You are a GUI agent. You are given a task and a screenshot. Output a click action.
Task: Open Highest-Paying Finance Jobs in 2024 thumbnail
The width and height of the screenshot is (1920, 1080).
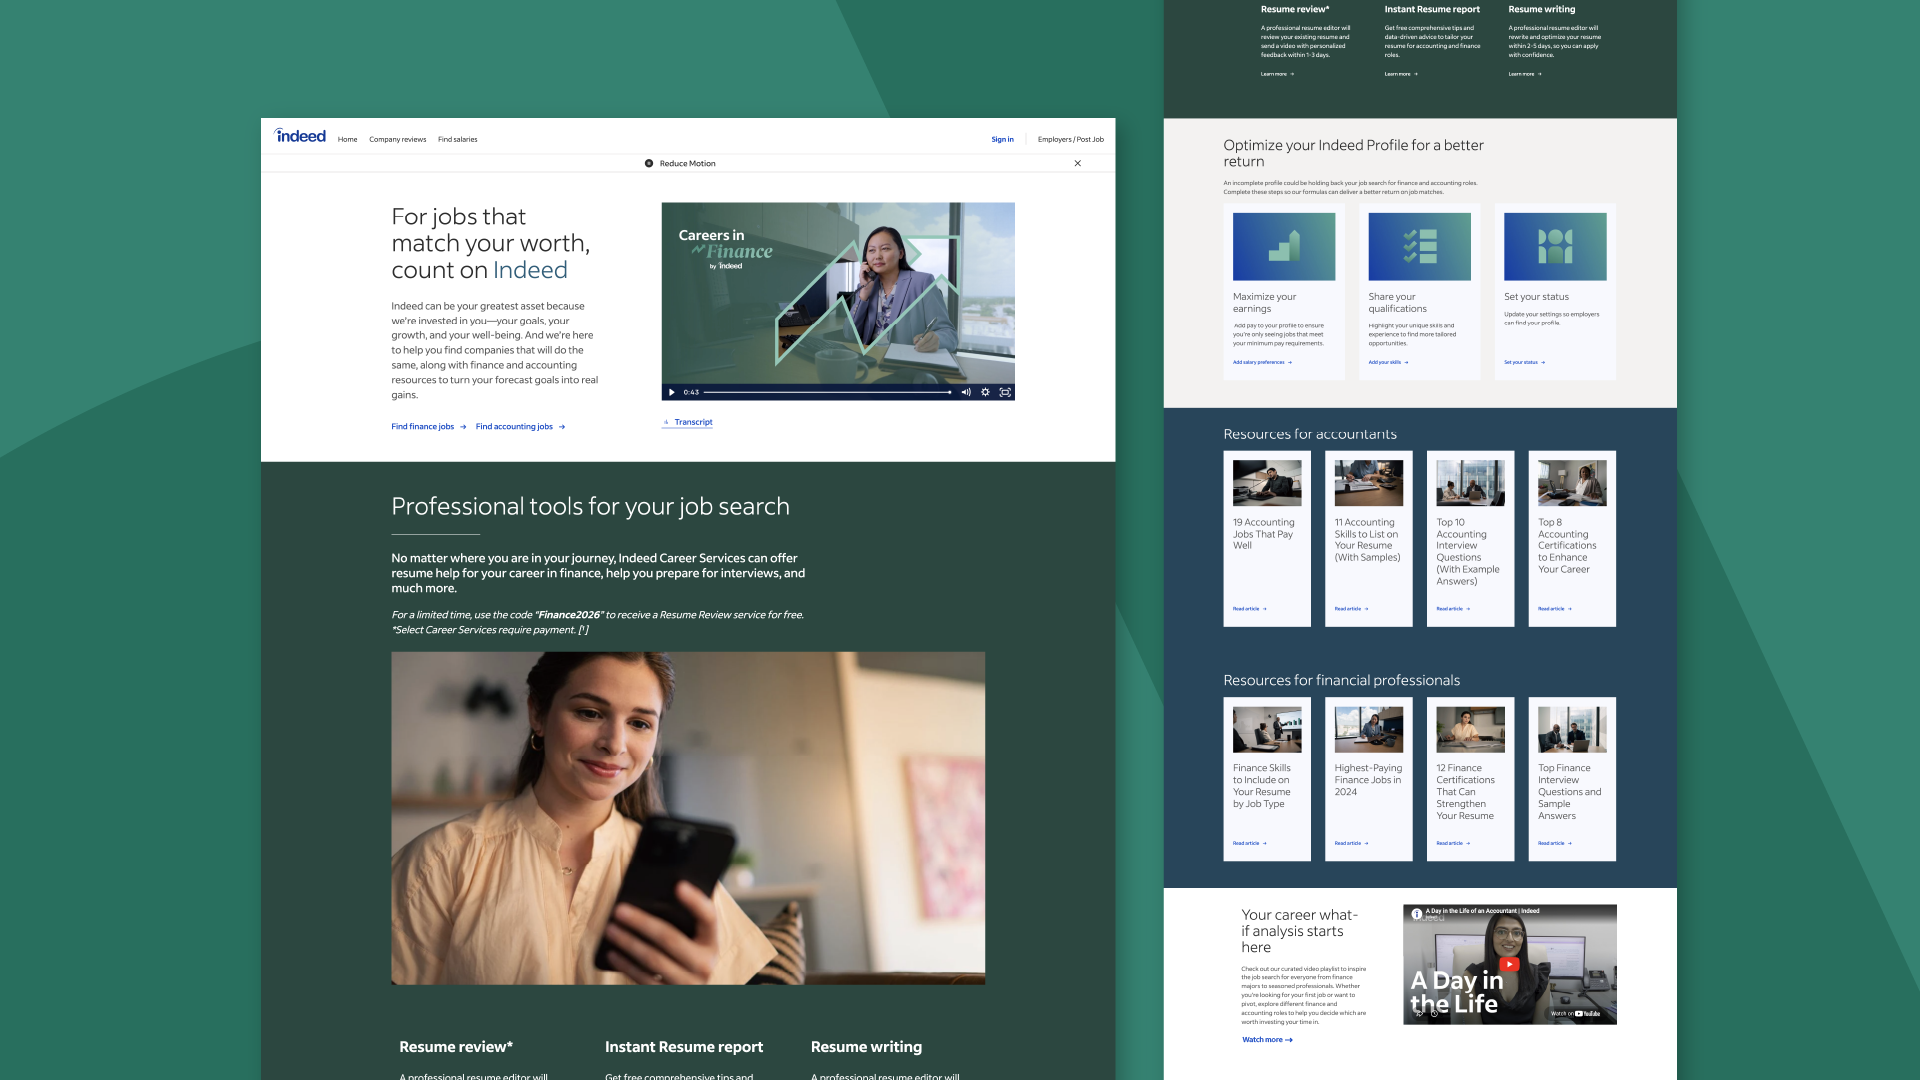point(1368,730)
